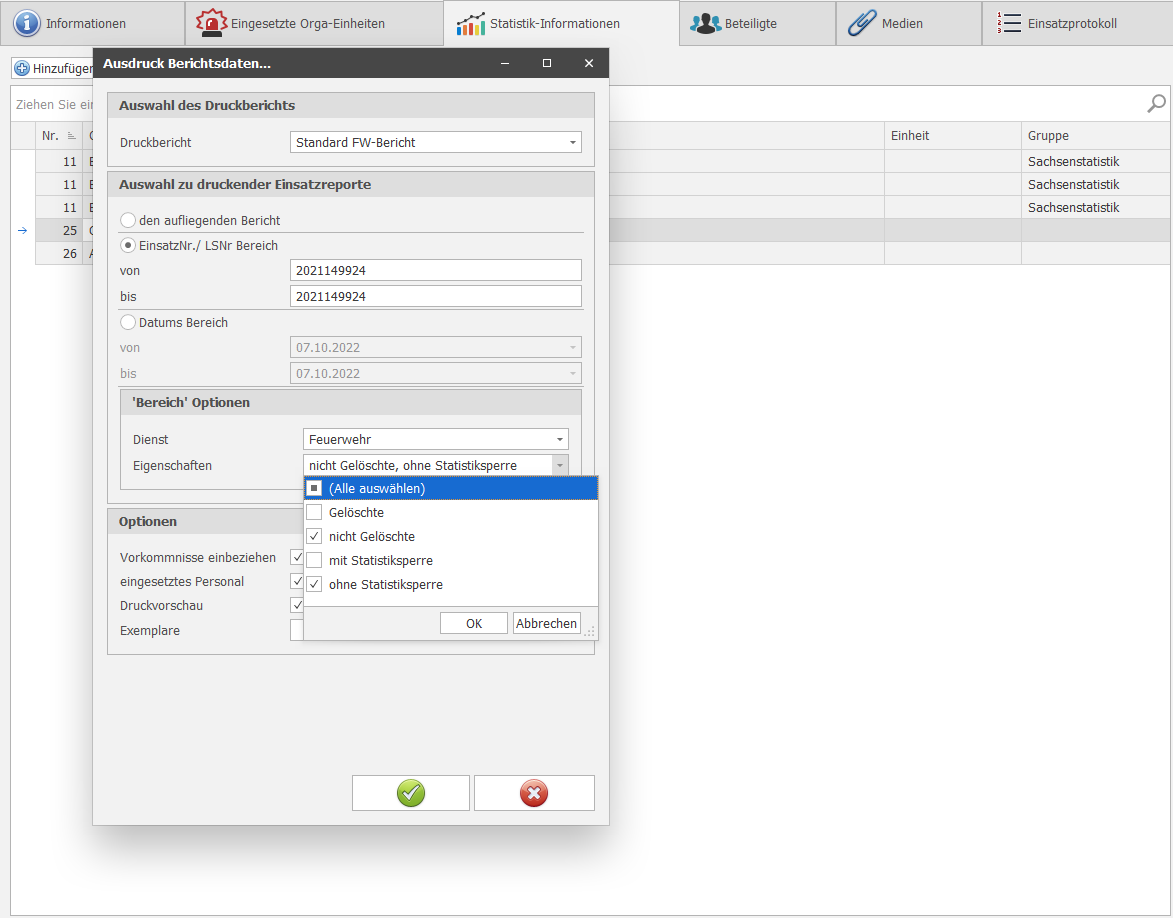Click Abbrechen in the dropdown popup
The height and width of the screenshot is (918, 1173).
click(546, 623)
